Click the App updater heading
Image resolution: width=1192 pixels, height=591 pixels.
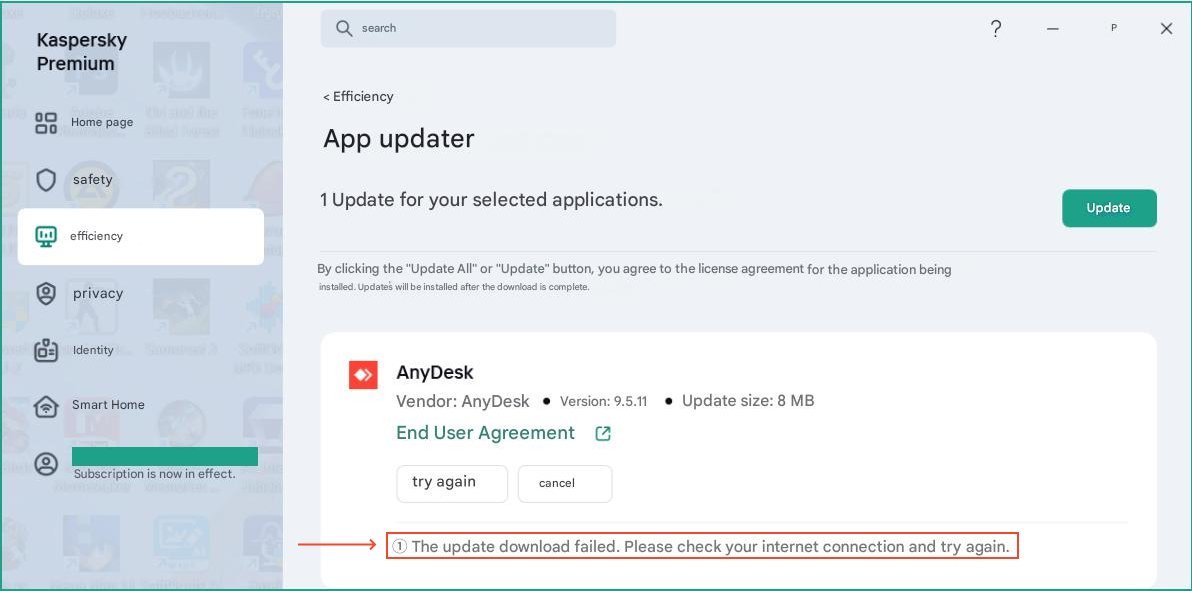398,139
